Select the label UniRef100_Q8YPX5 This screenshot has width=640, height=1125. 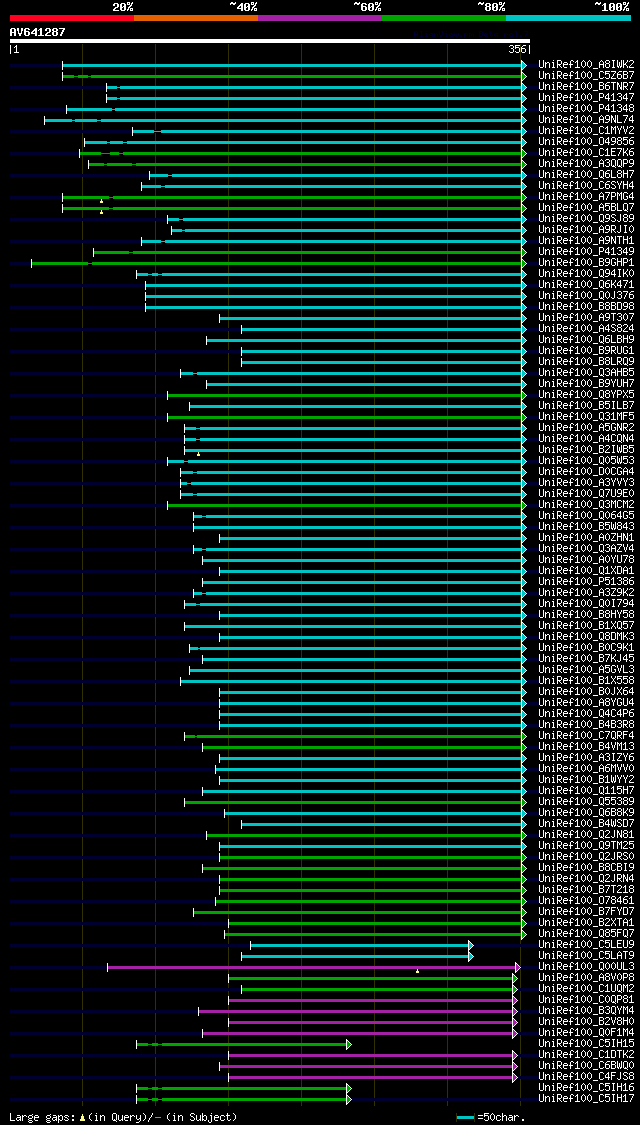586,395
